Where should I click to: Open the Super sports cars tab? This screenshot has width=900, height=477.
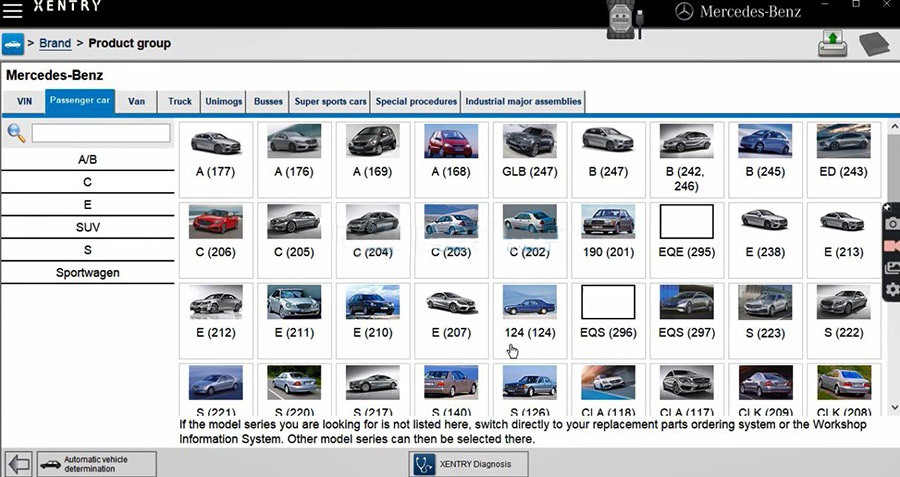[330, 102]
